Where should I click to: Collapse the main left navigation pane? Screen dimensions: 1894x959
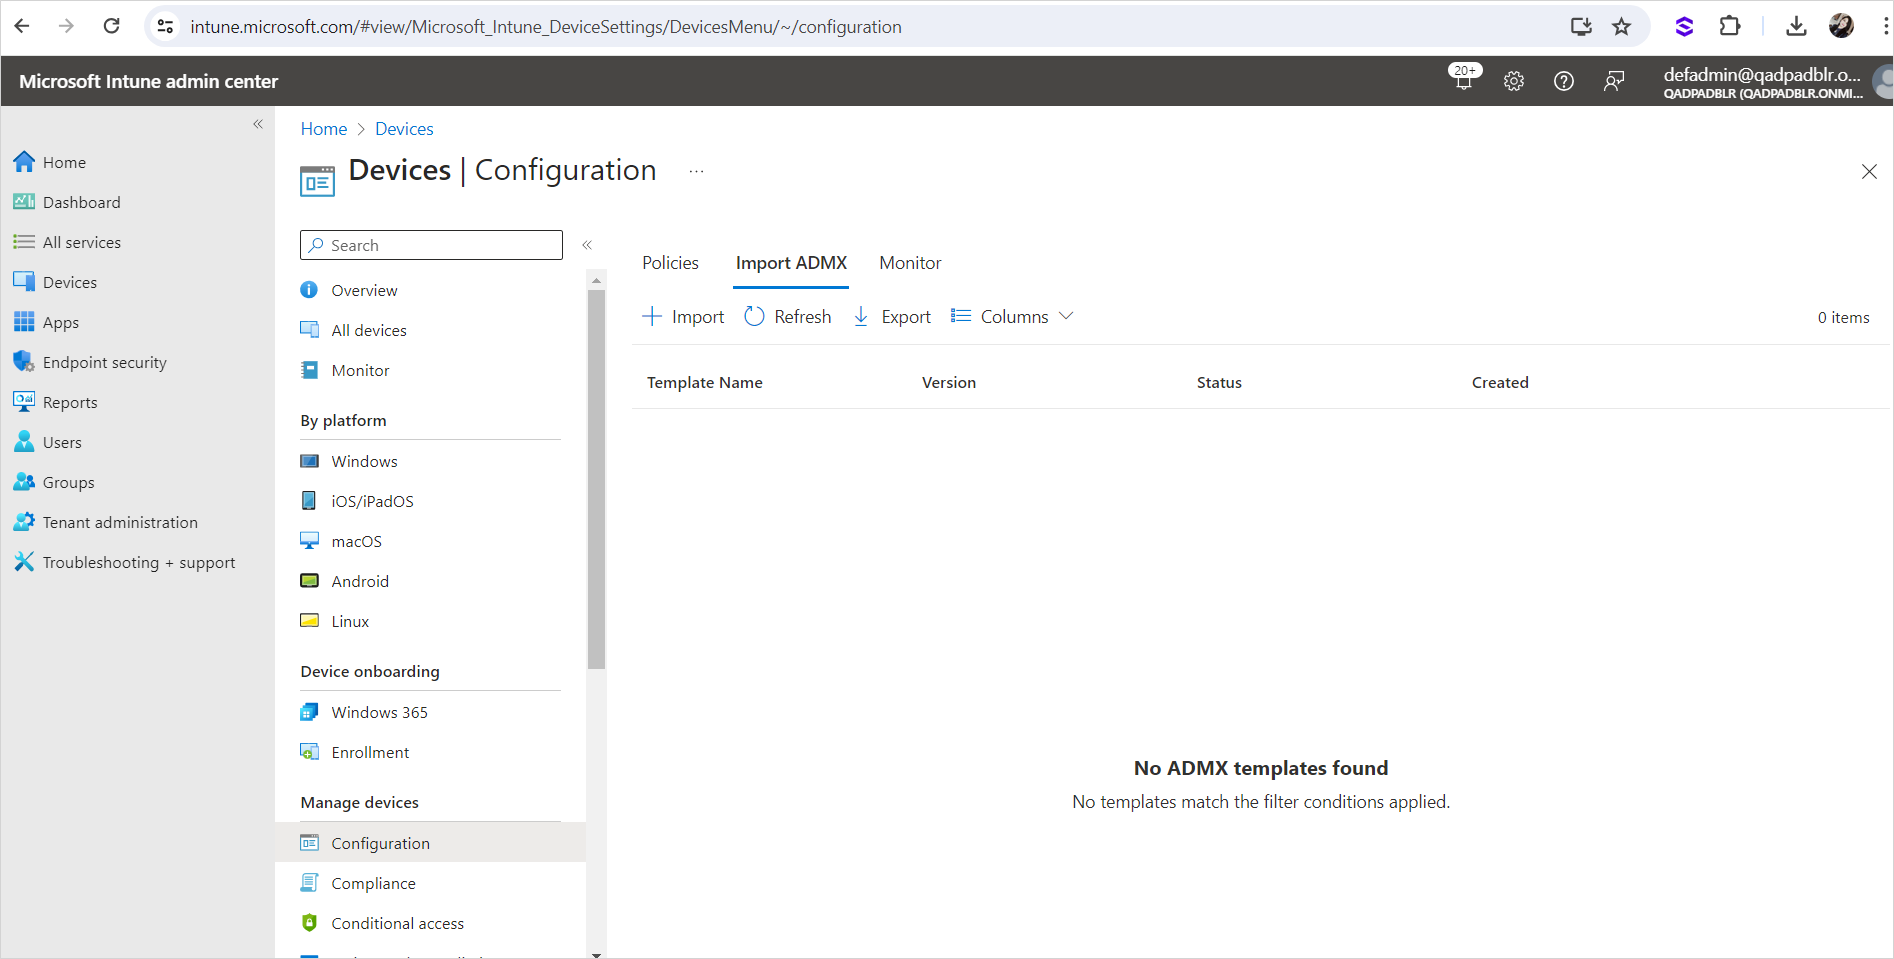click(258, 124)
